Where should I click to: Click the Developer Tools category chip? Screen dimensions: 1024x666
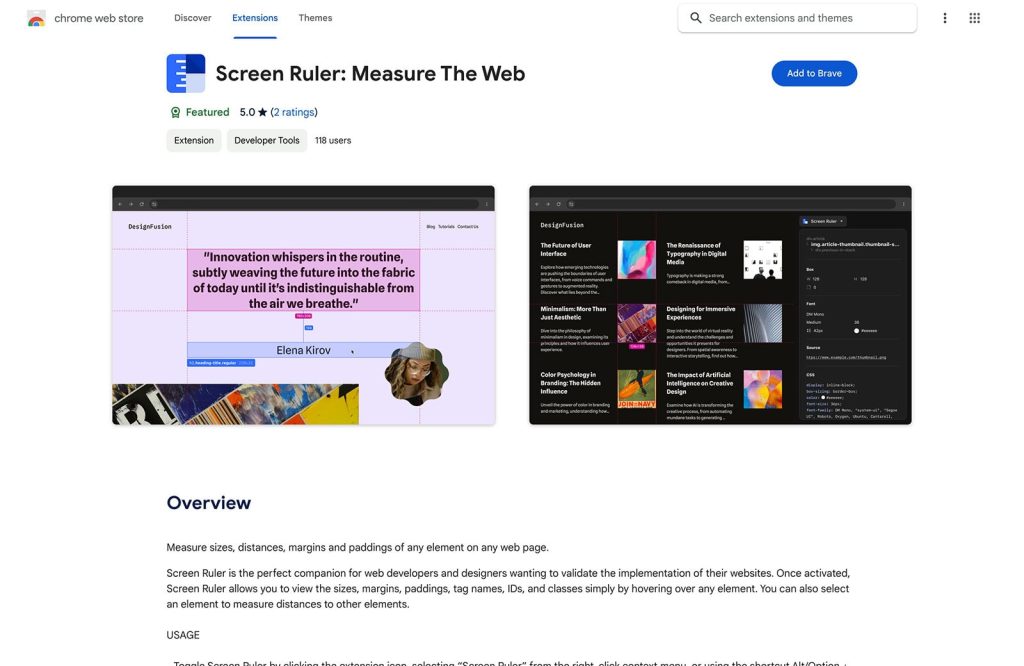click(x=266, y=140)
